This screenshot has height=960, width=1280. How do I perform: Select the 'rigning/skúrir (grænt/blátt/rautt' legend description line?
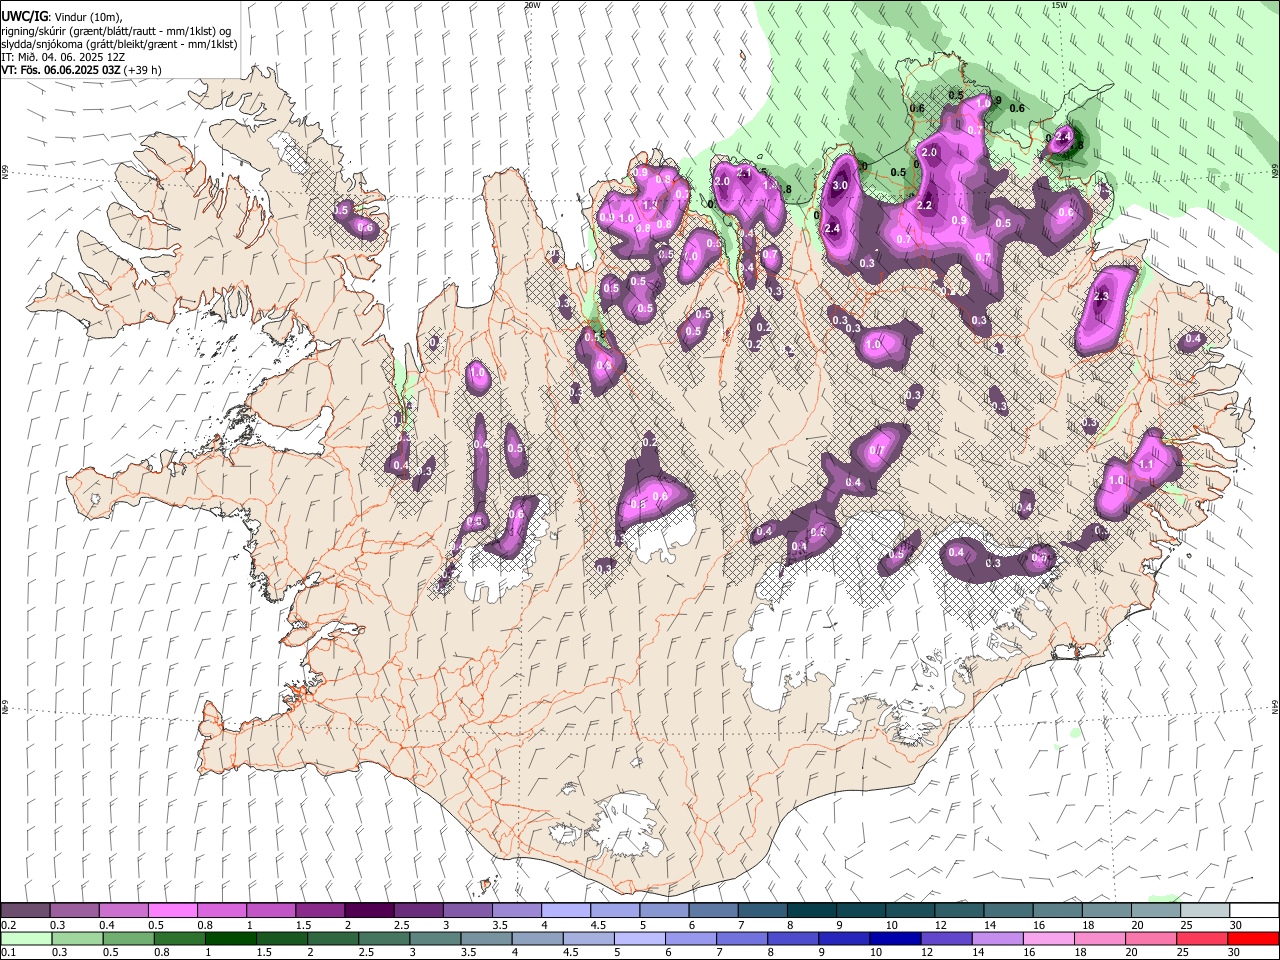click(116, 30)
